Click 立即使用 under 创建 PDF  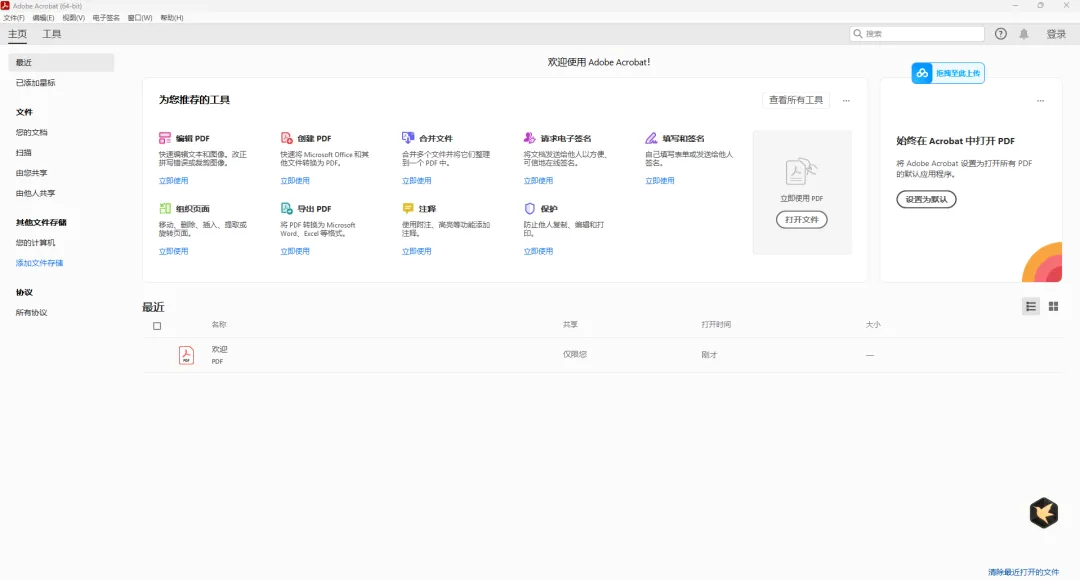295,180
